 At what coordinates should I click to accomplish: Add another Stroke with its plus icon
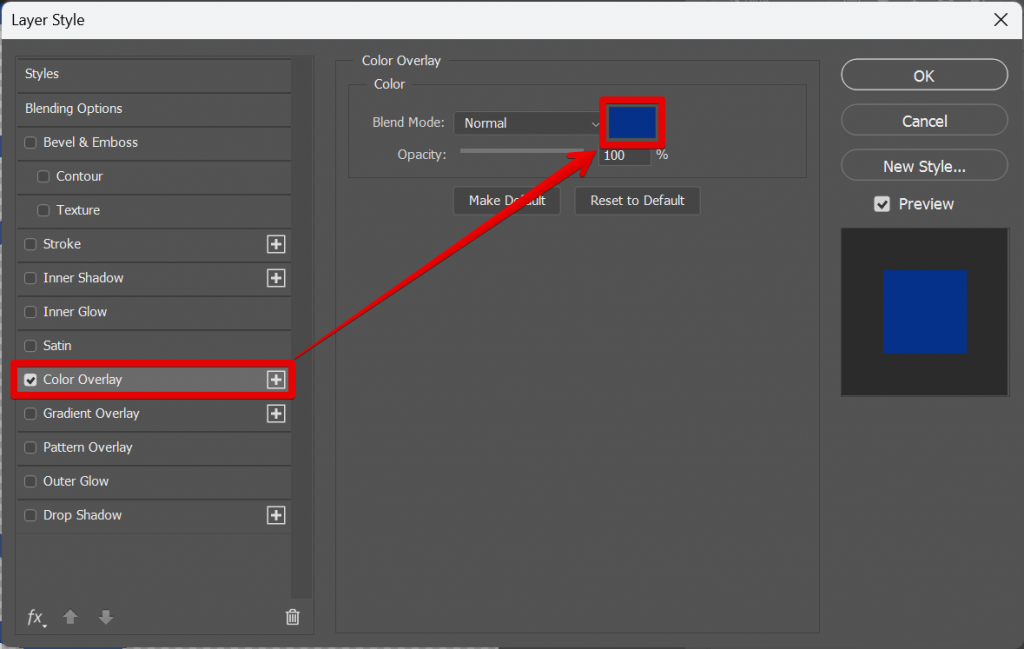(x=276, y=244)
